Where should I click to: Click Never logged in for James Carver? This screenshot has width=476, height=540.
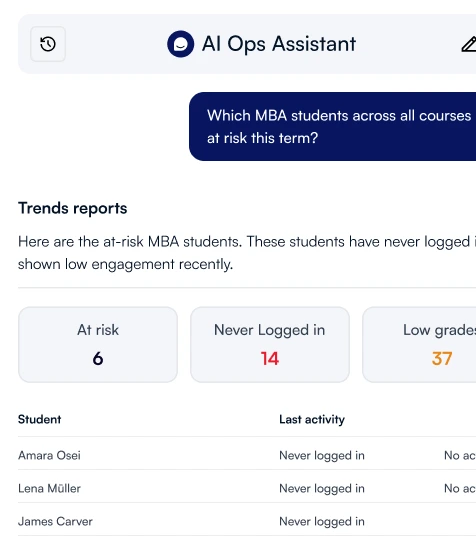(x=322, y=522)
